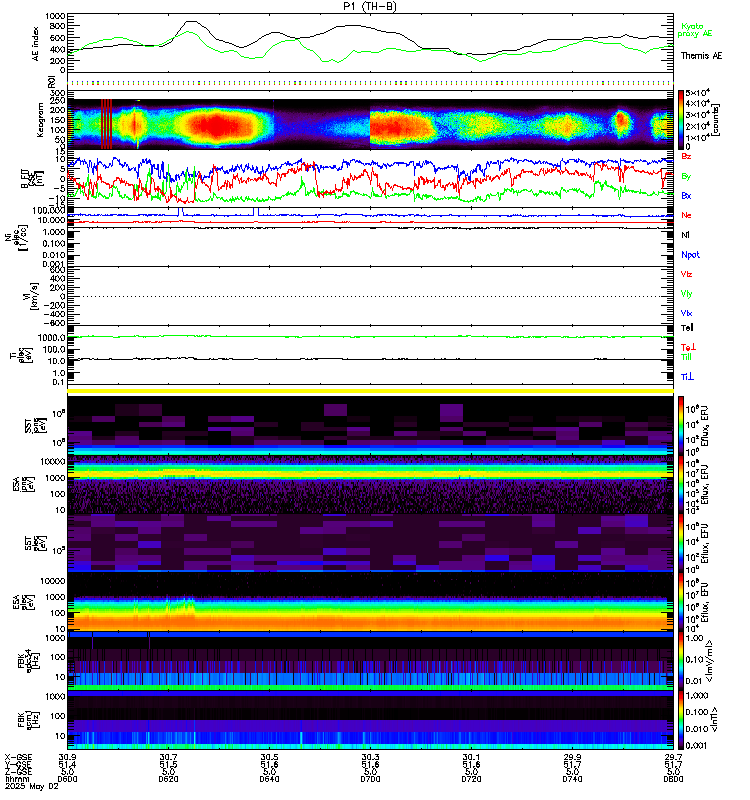The width and height of the screenshot is (750, 800).
Task: Click the "0800" time tick label
Action: (x=673, y=779)
